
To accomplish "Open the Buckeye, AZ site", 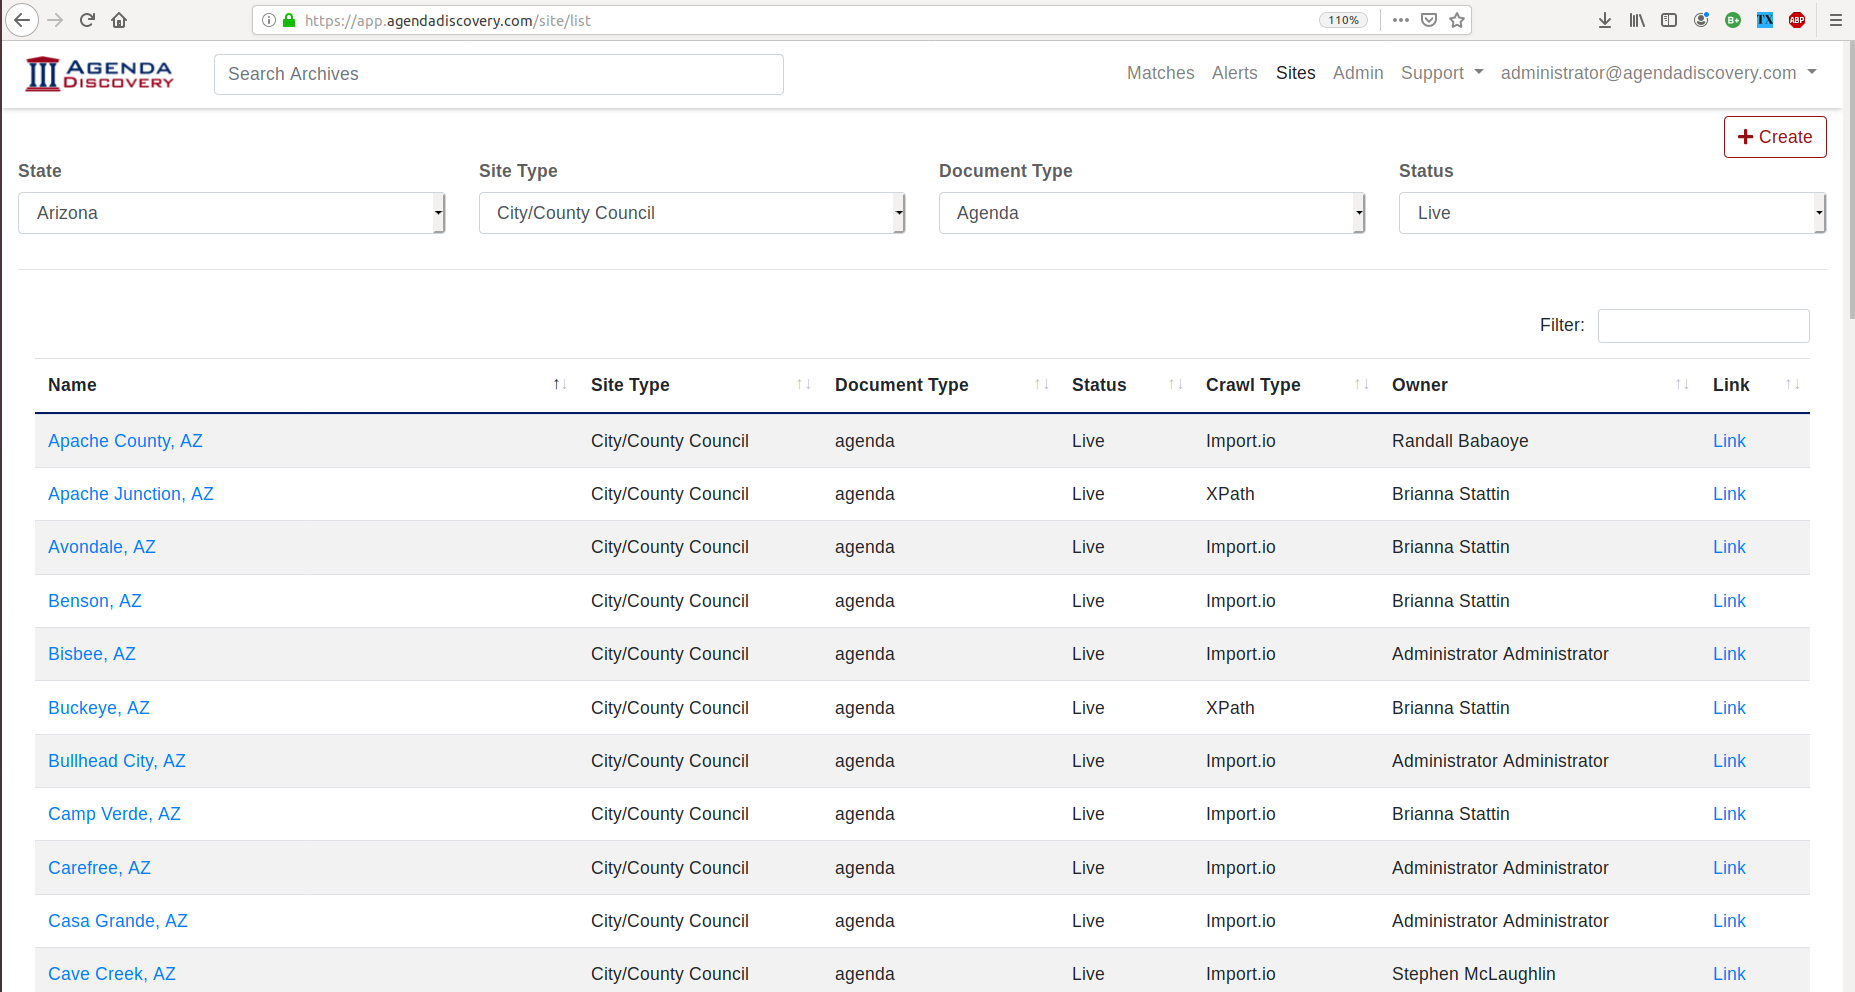I will [x=99, y=708].
